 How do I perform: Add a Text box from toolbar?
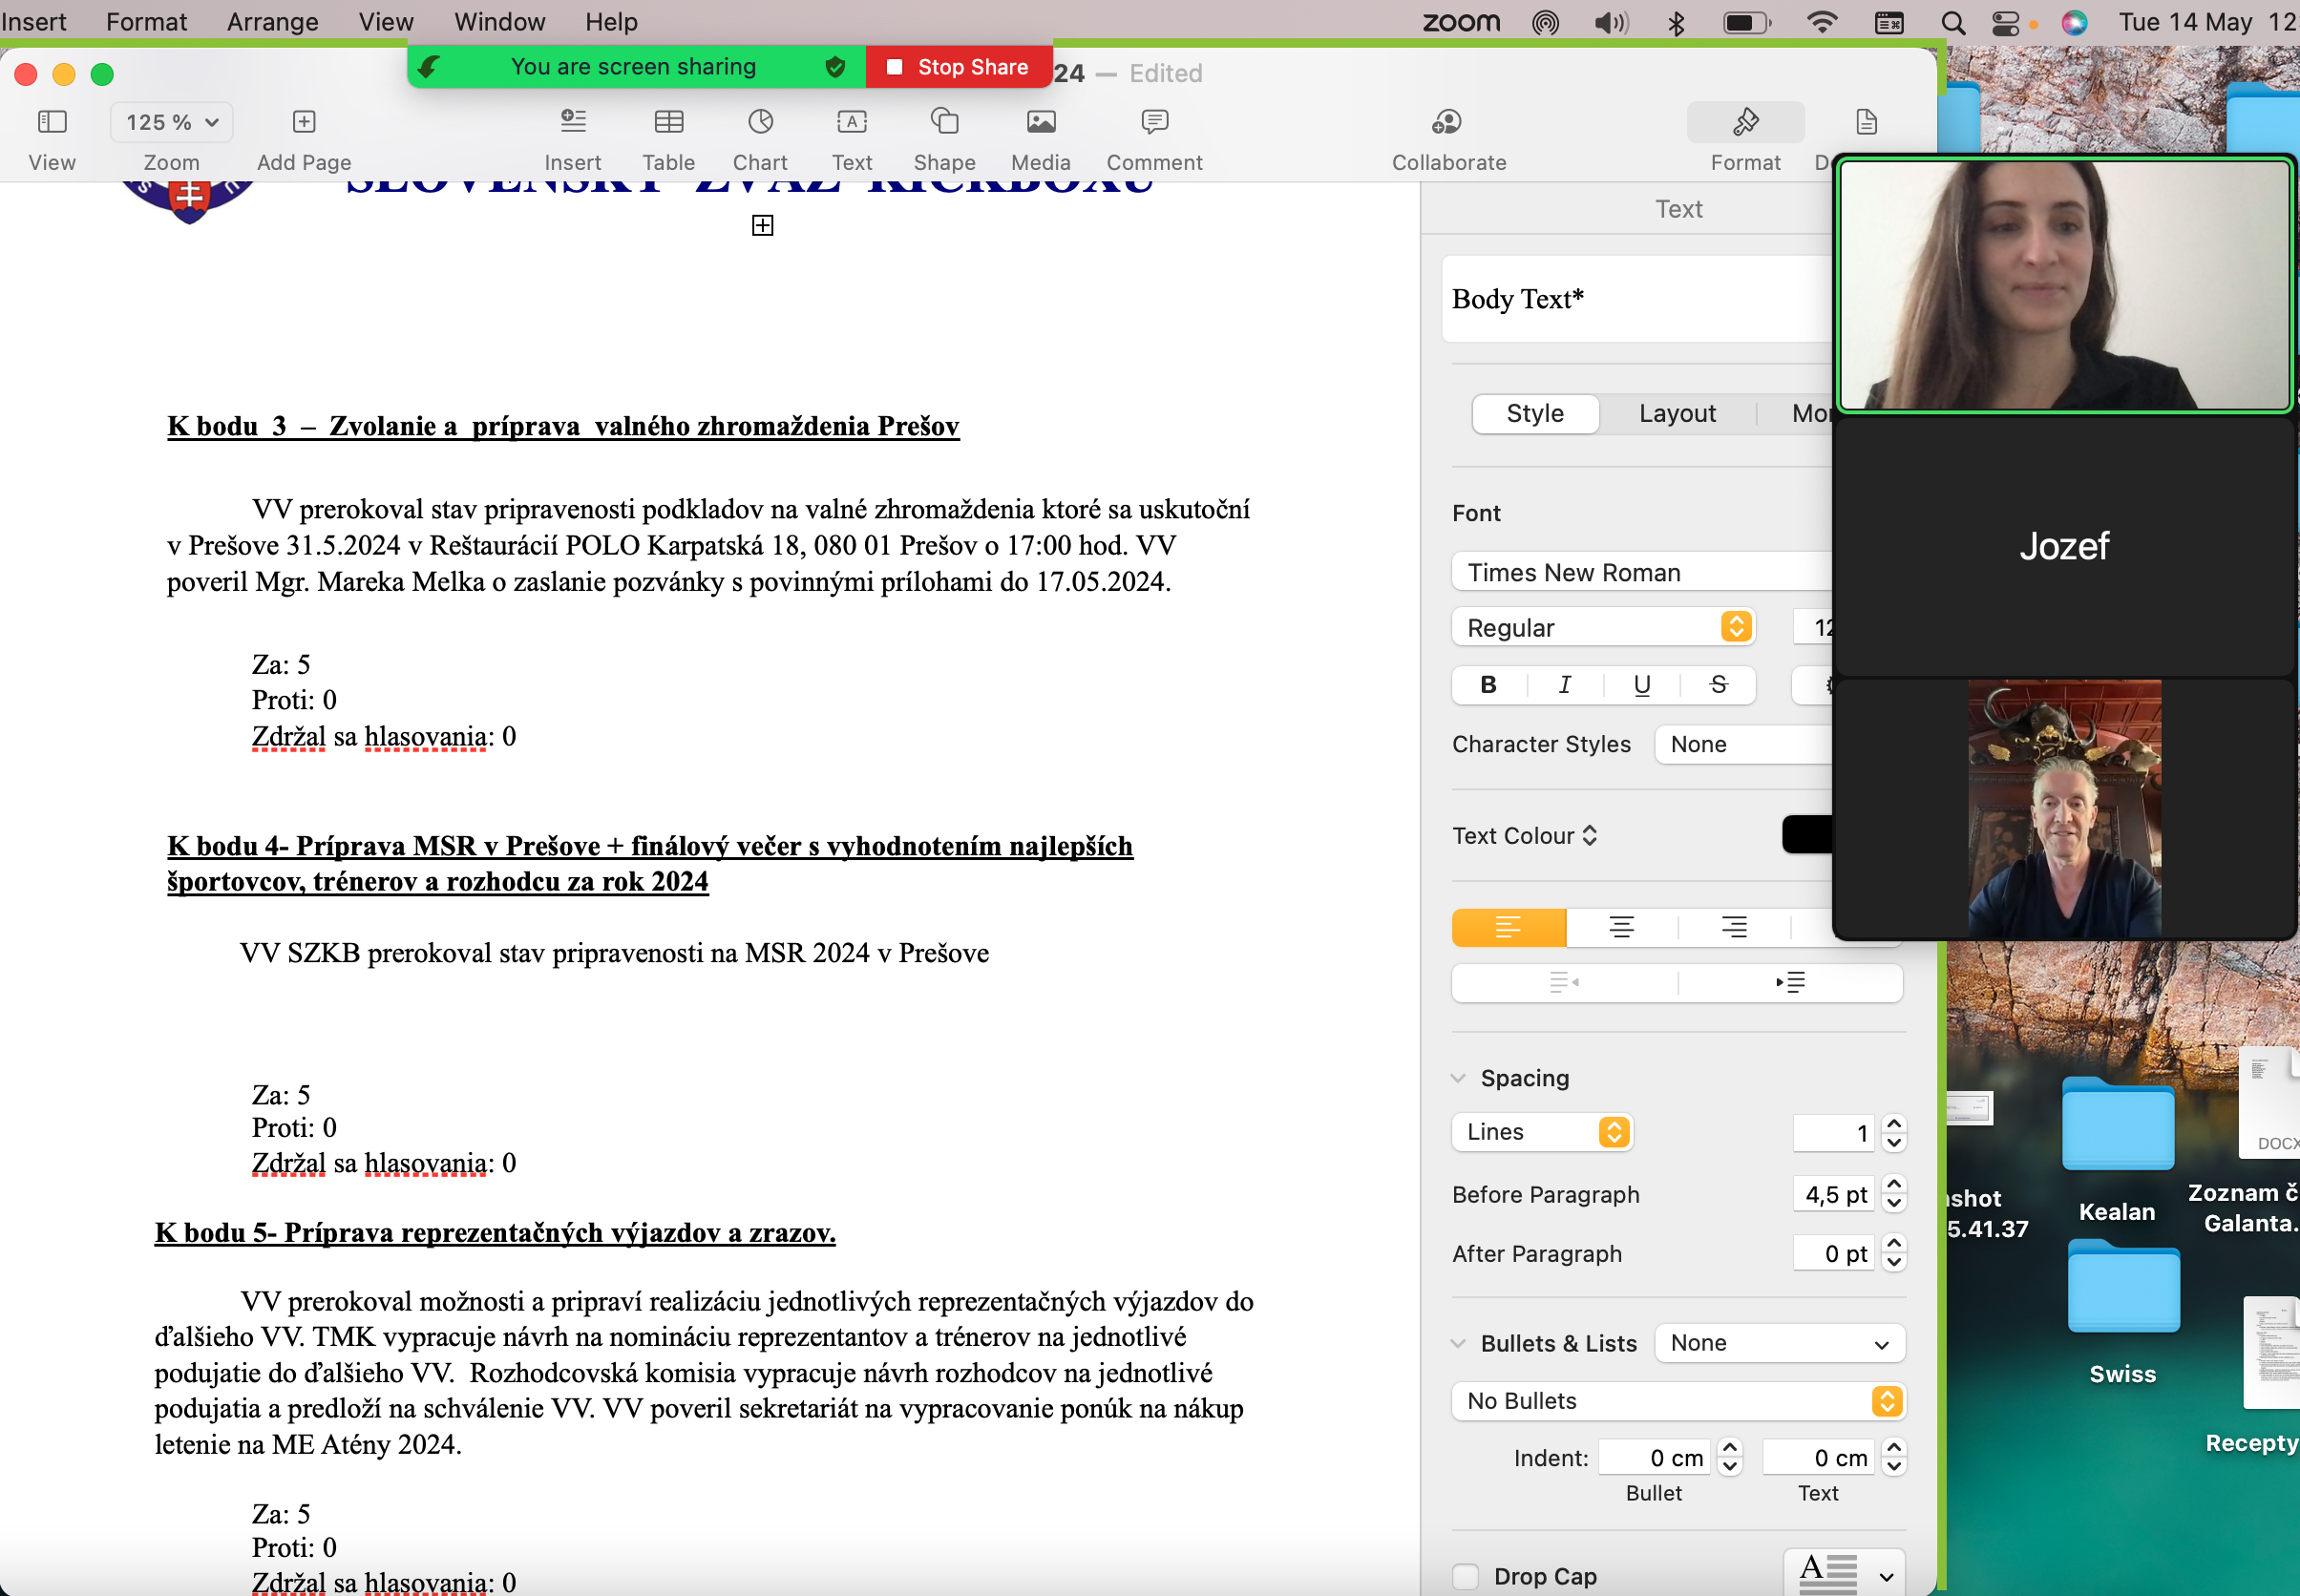852,122
